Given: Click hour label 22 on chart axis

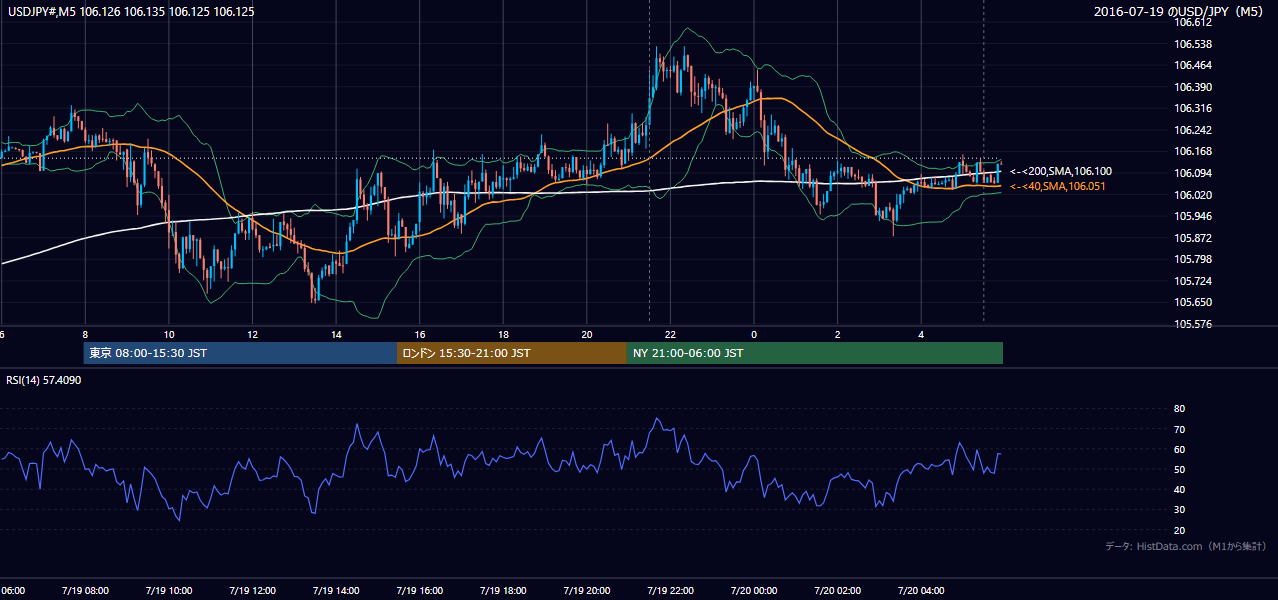Looking at the screenshot, I should tap(670, 335).
